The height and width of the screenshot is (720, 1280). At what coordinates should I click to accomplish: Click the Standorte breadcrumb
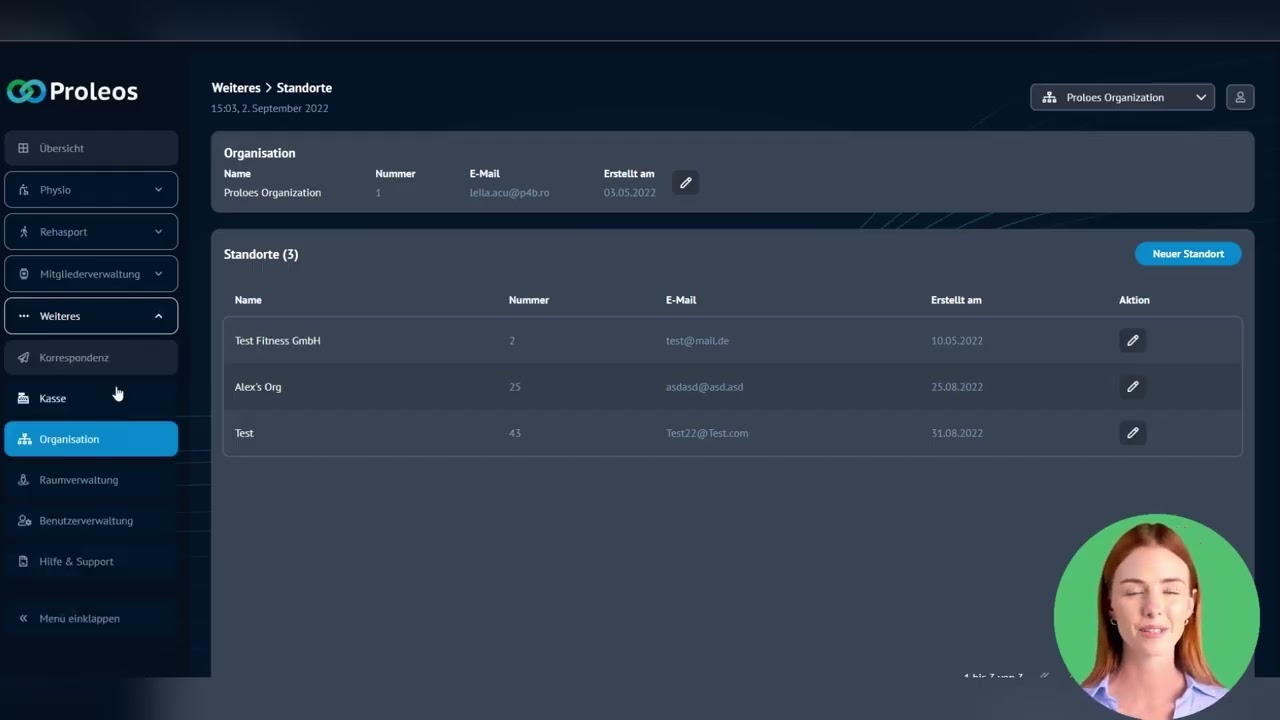[304, 88]
